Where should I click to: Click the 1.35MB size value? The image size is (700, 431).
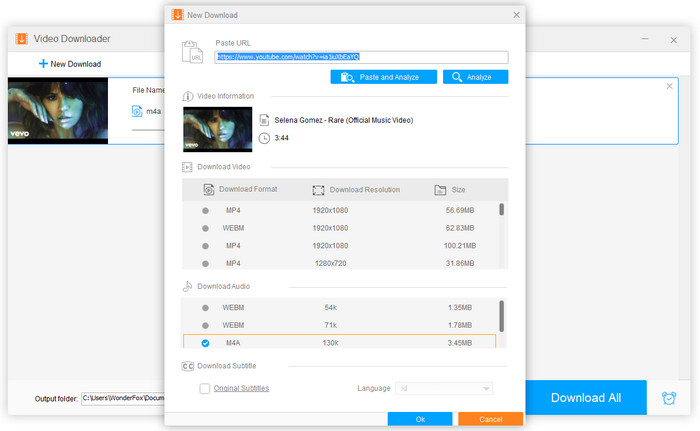[x=460, y=308]
